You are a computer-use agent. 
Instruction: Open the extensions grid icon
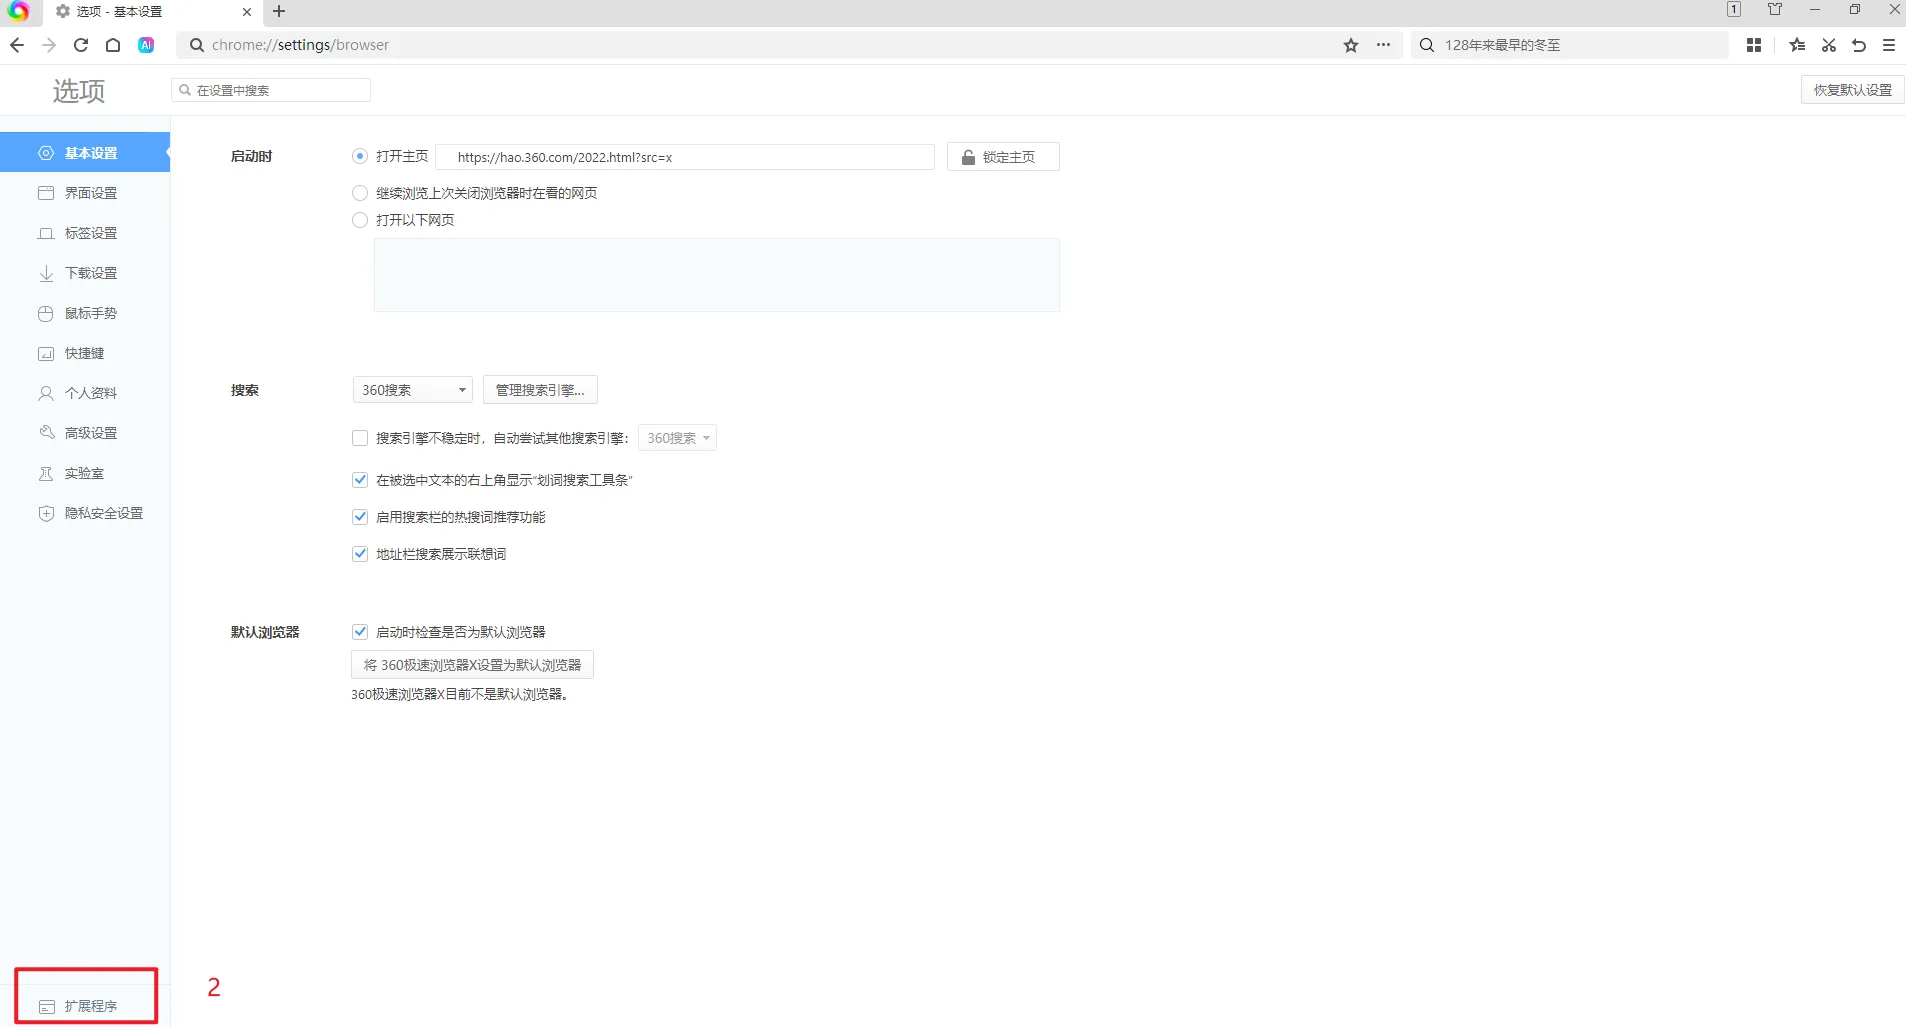[1754, 45]
